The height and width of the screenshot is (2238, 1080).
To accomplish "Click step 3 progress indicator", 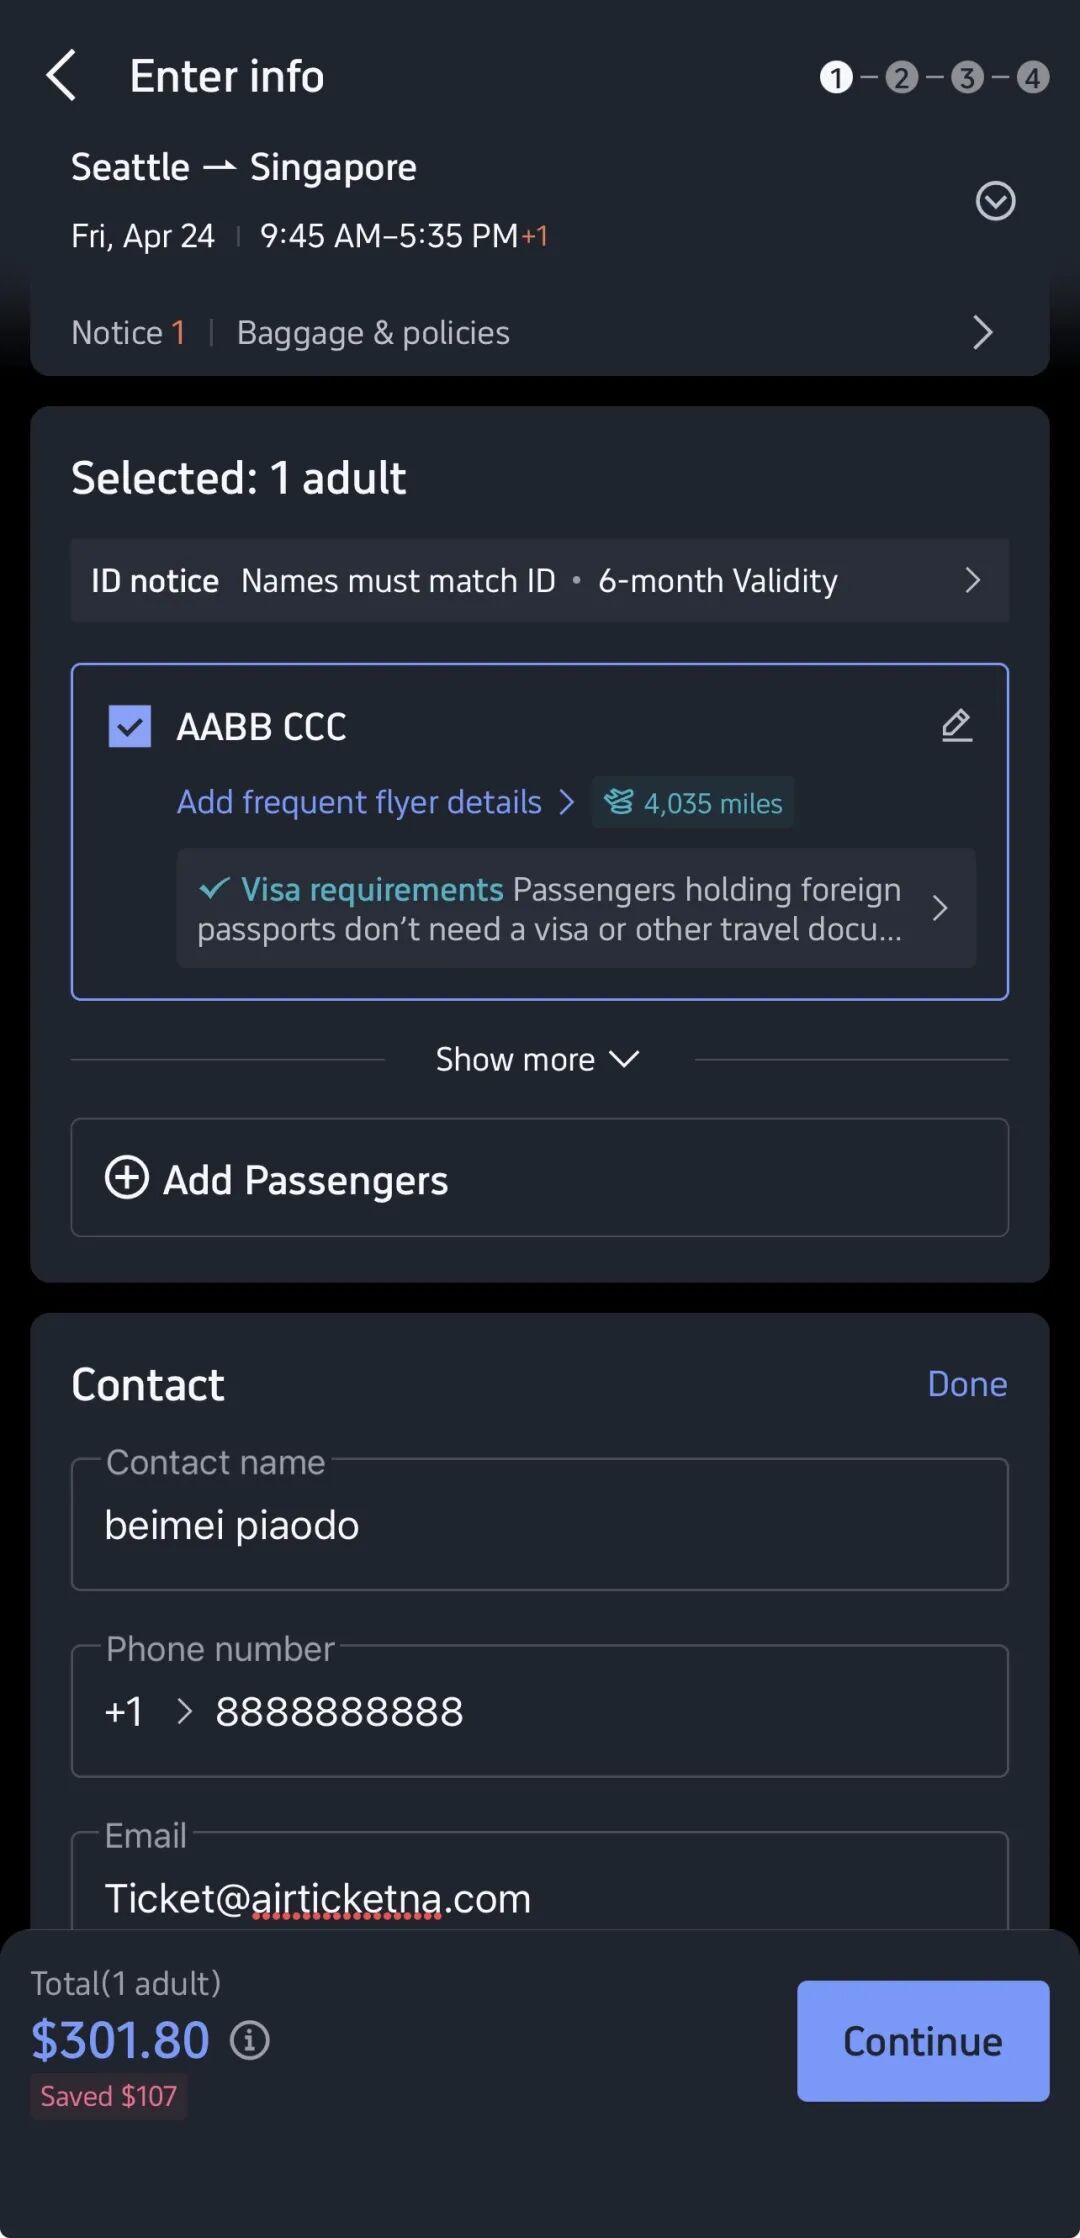I will point(967,77).
